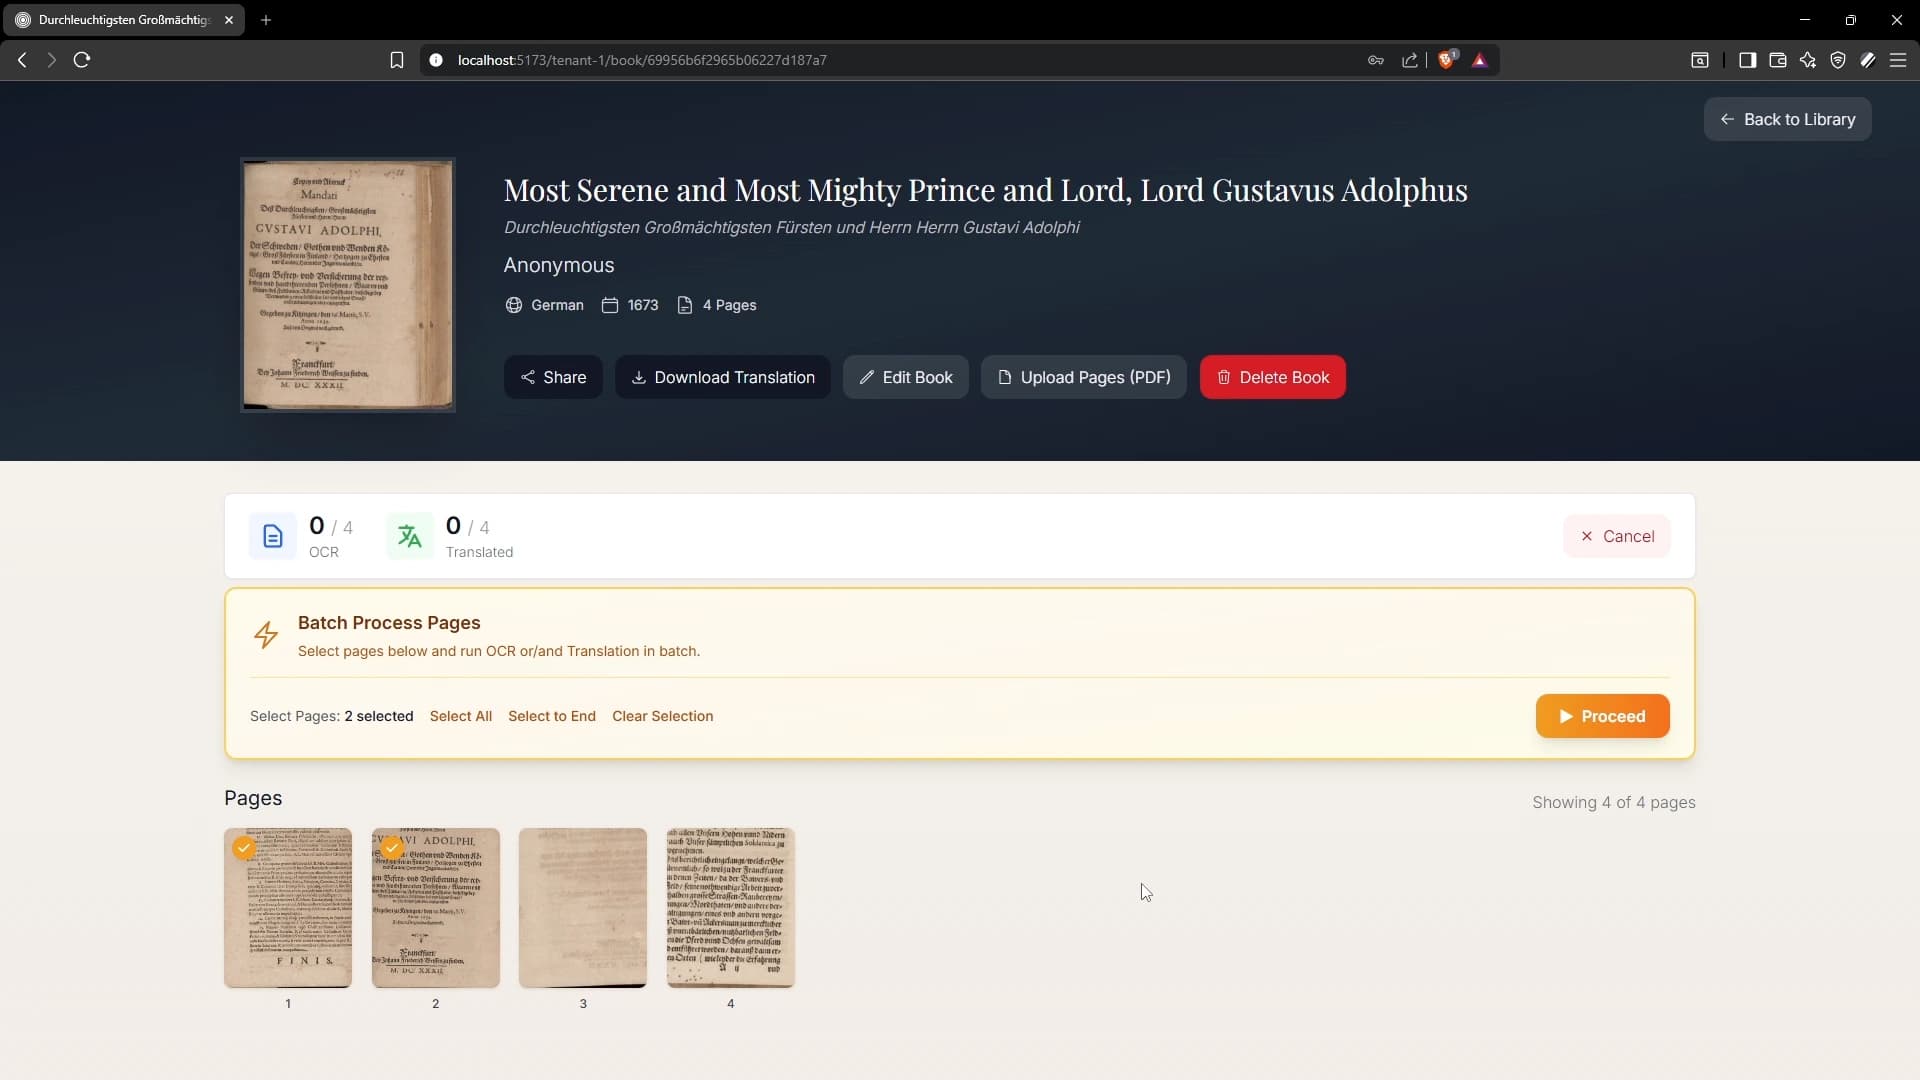Bookmark this page using the star icon
Image resolution: width=1920 pixels, height=1080 pixels.
pos(397,60)
